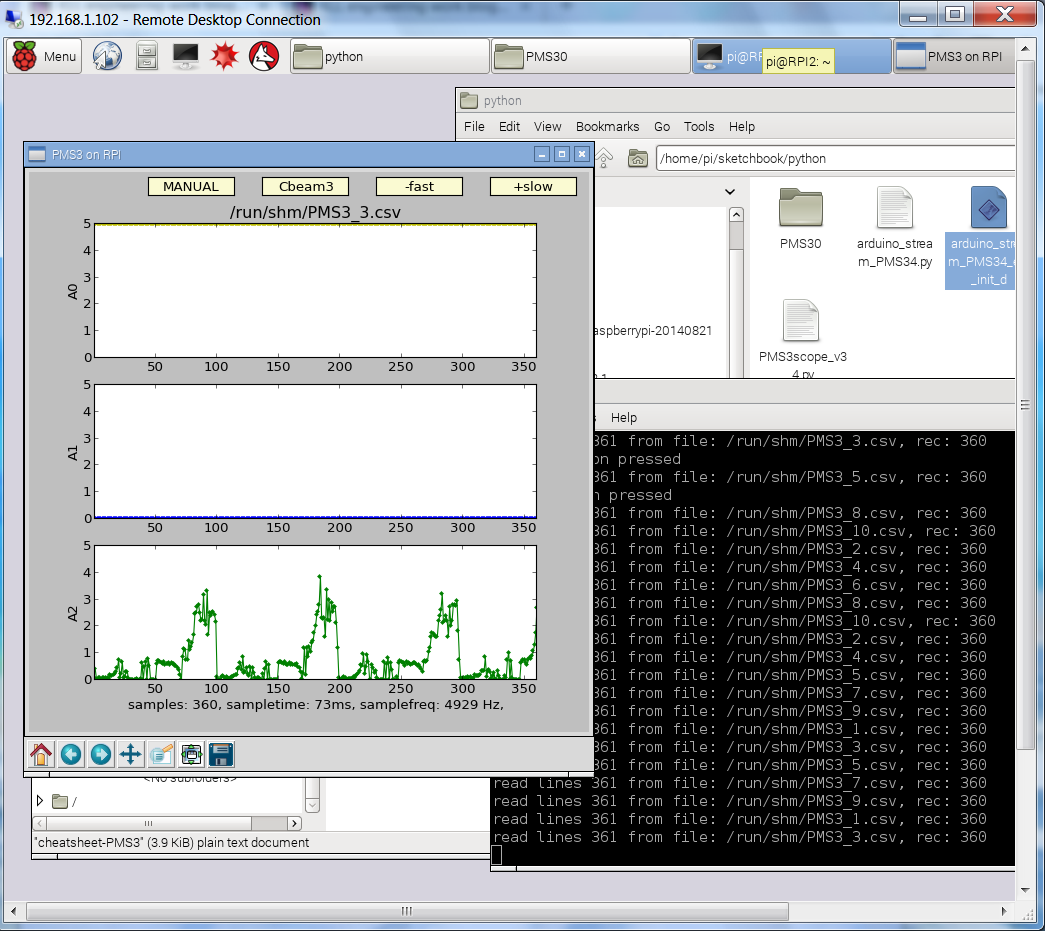Toggle the MANUAL mode button
Viewport: 1045px width, 931px height.
[191, 186]
